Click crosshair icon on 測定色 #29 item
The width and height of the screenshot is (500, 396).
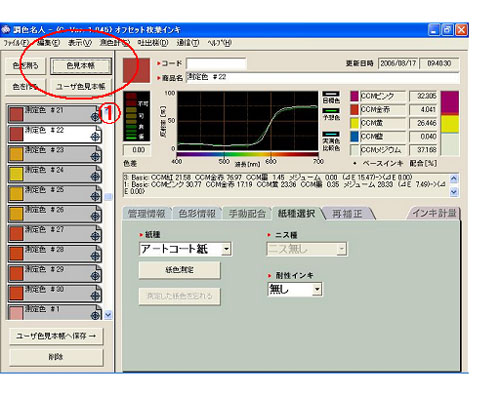[95, 276]
